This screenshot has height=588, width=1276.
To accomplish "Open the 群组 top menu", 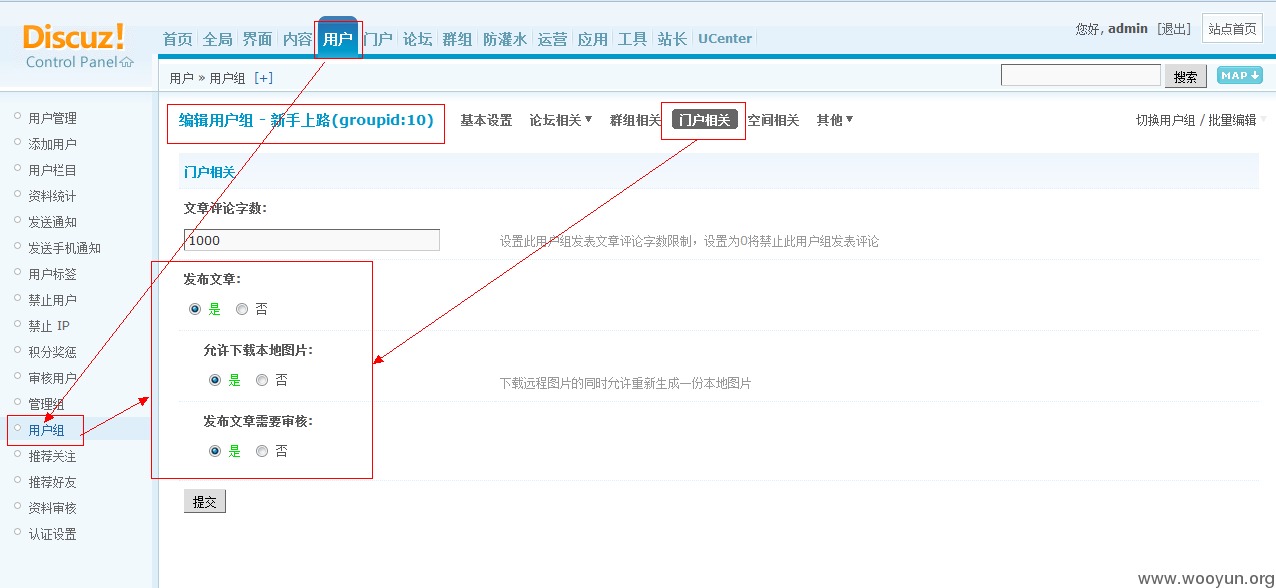I will coord(458,39).
